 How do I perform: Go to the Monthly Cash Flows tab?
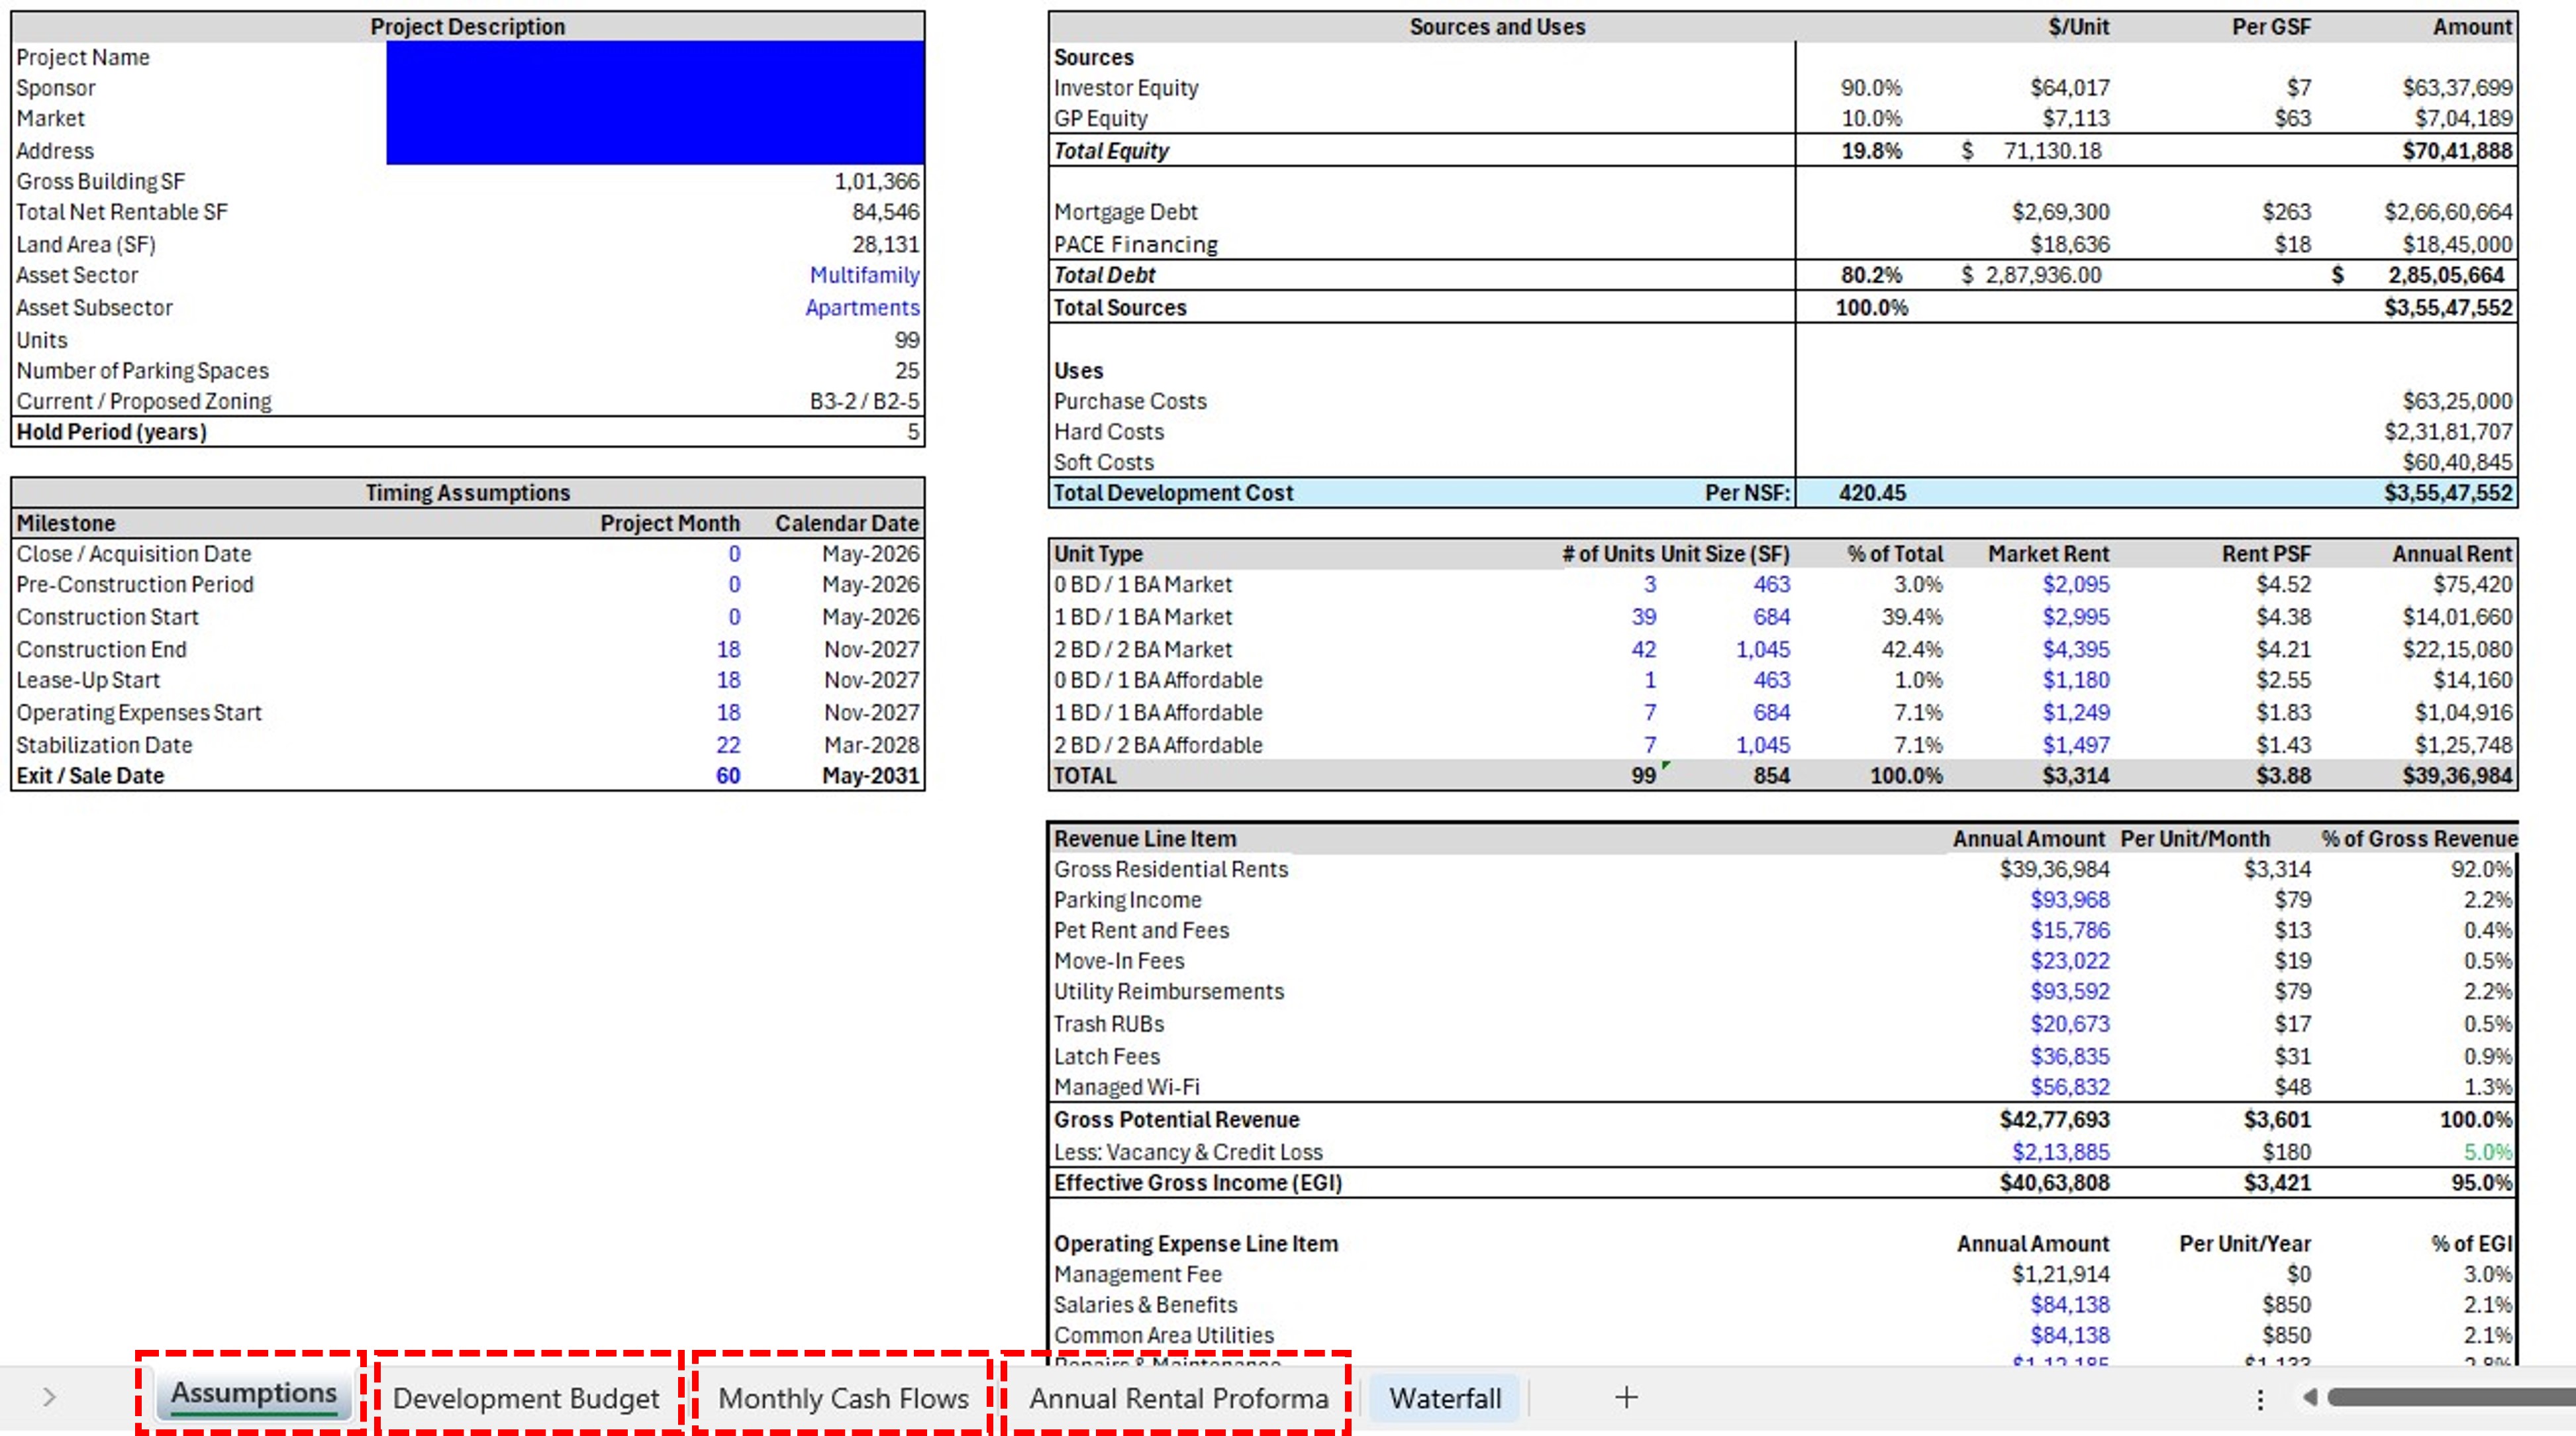843,1398
